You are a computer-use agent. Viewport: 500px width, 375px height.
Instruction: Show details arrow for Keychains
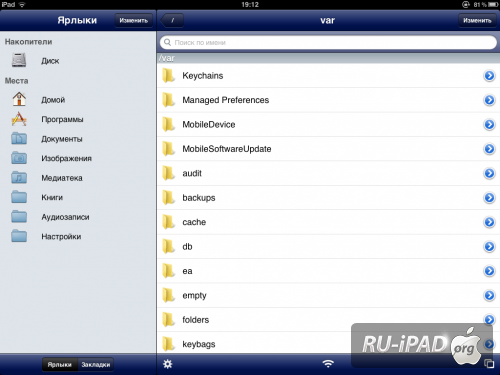coord(489,76)
